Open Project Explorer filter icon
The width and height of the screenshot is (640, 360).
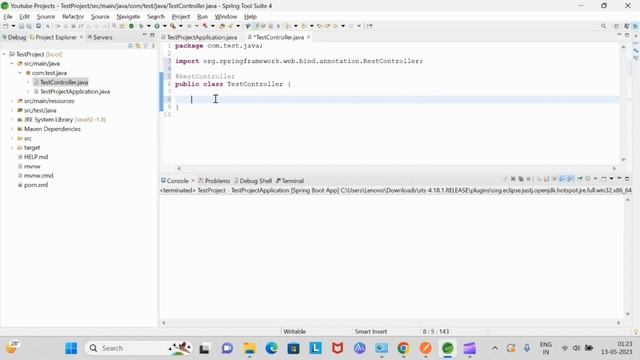(x=146, y=46)
